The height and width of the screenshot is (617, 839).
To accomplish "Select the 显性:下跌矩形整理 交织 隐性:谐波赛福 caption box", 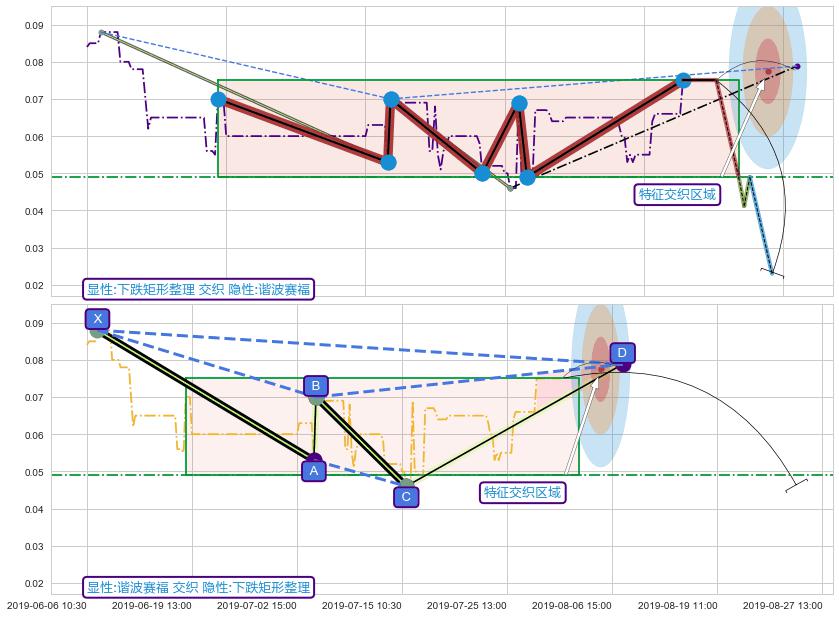I will pyautogui.click(x=198, y=290).
